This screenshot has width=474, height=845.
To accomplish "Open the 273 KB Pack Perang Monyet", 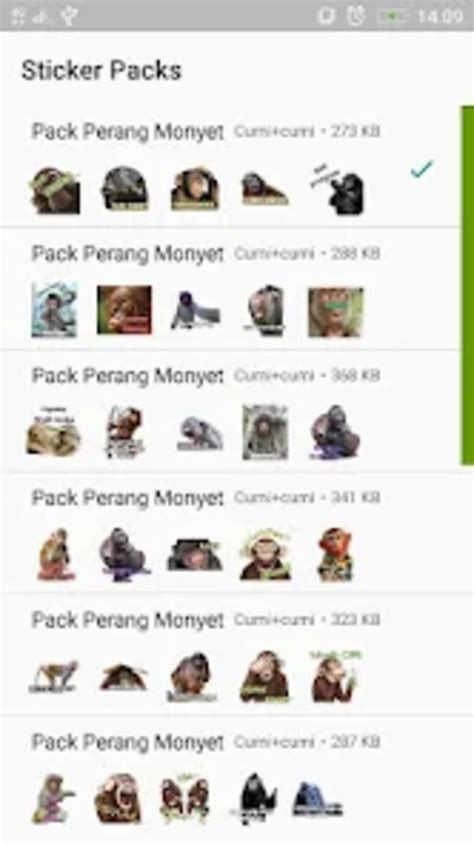I will pyautogui.click(x=230, y=167).
